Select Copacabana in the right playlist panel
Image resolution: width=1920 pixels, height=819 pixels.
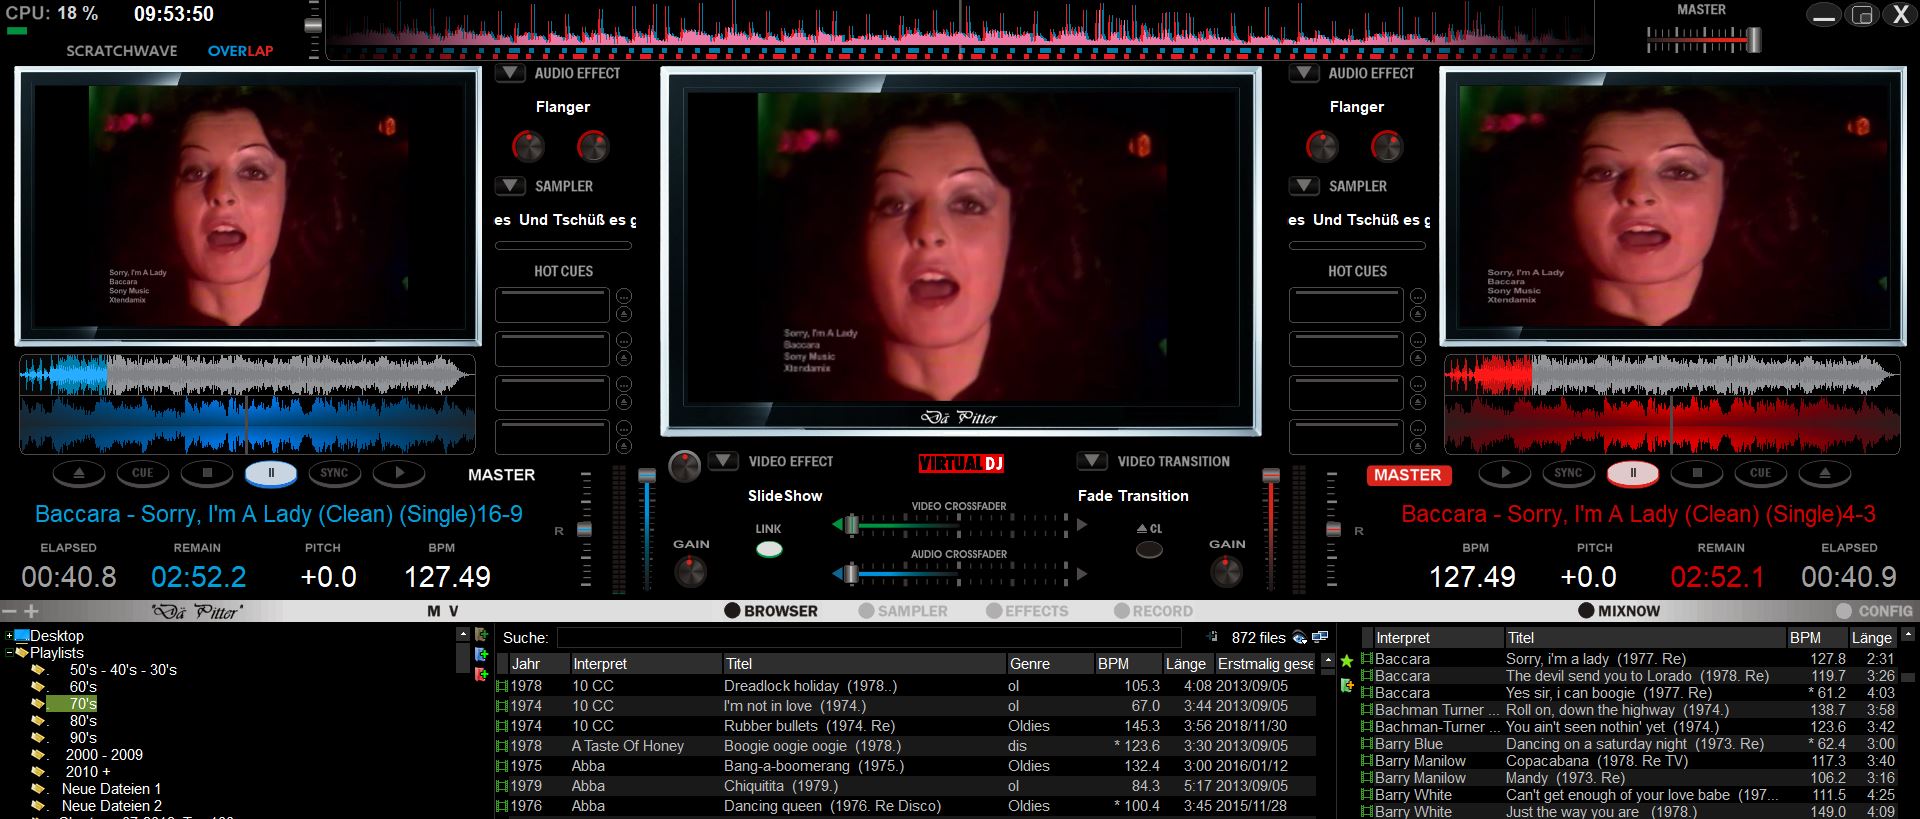1629,761
